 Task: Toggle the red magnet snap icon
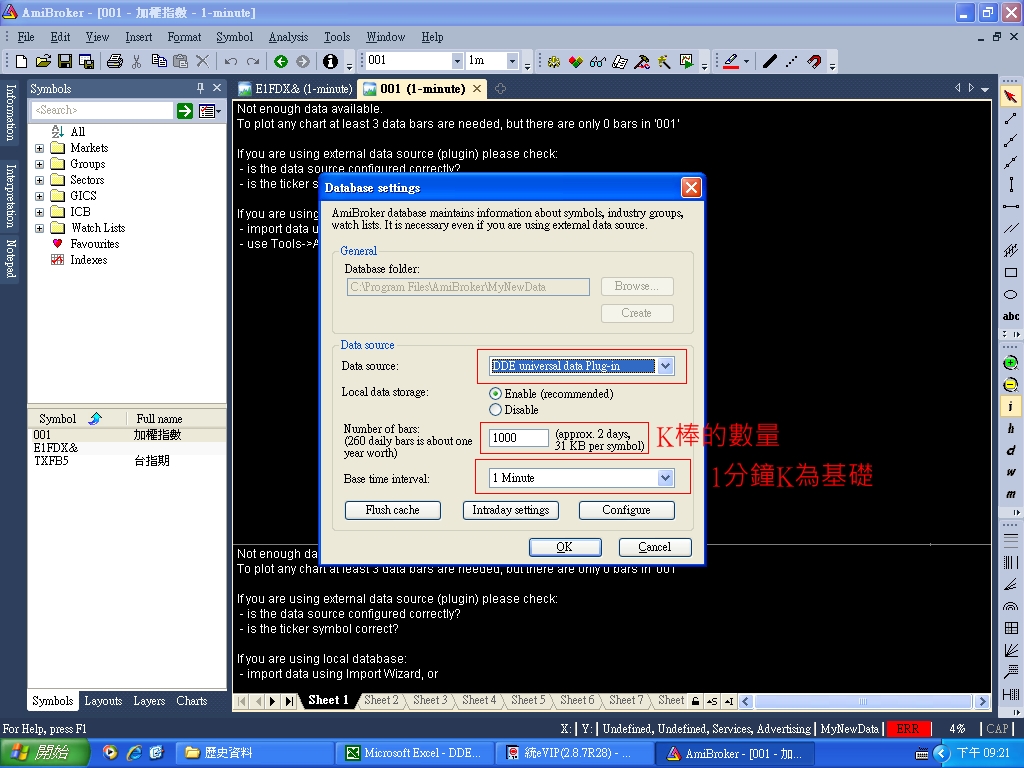coord(814,61)
